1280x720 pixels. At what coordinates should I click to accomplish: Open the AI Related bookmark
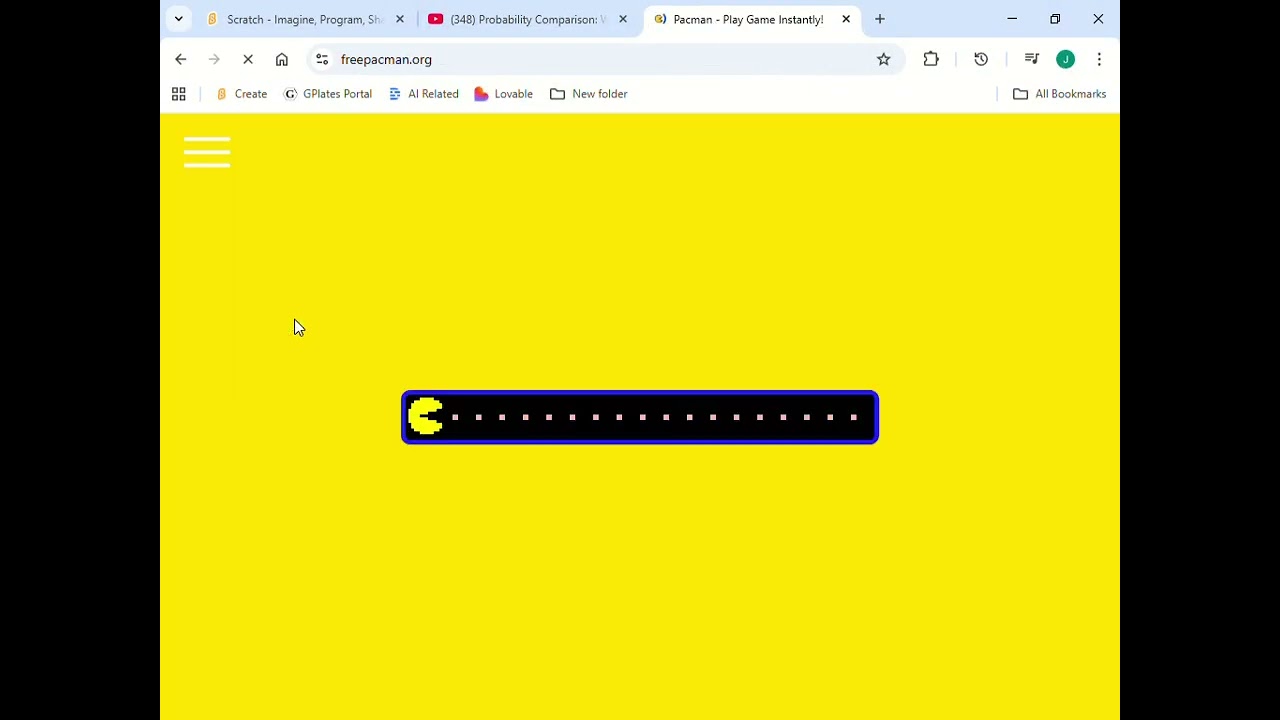click(x=424, y=94)
